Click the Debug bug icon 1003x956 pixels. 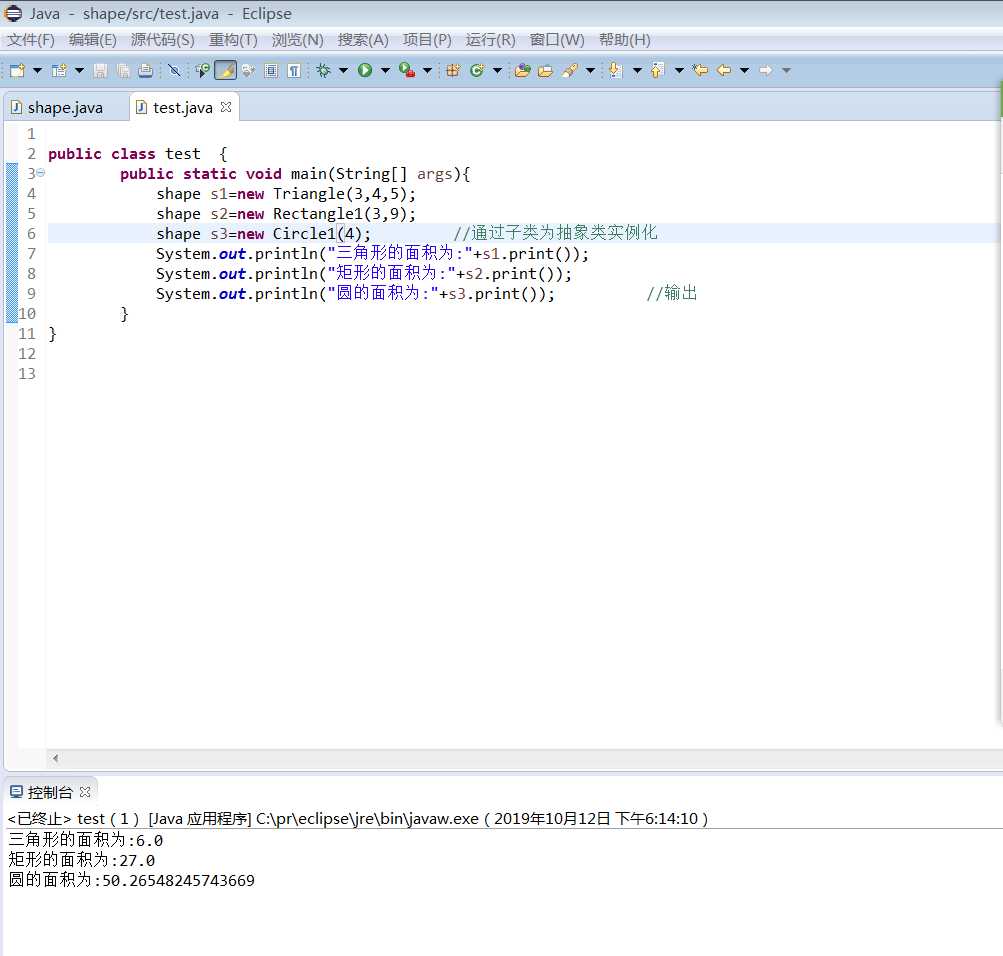pyautogui.click(x=324, y=70)
